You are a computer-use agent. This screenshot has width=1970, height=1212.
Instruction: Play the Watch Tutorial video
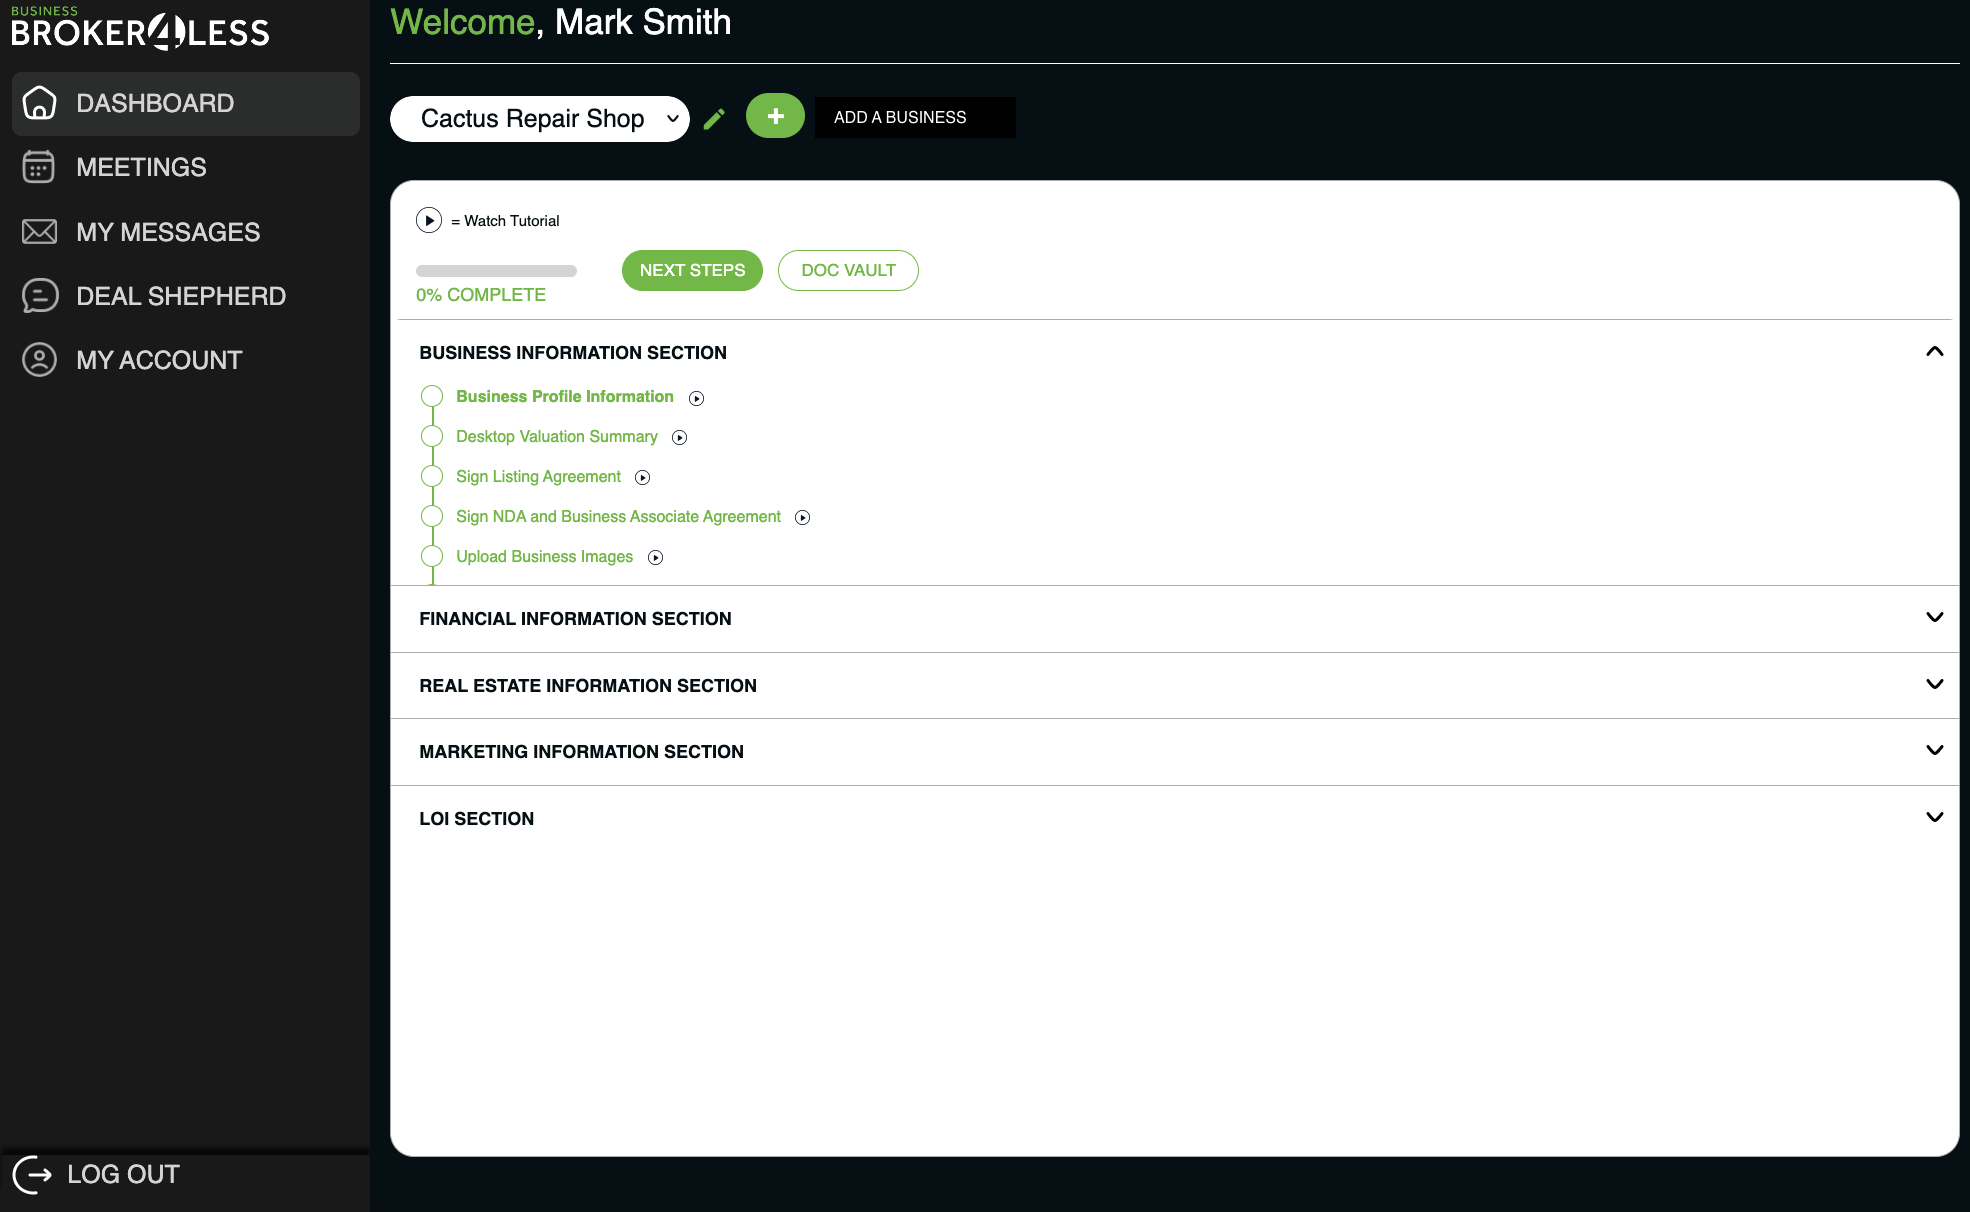(429, 220)
